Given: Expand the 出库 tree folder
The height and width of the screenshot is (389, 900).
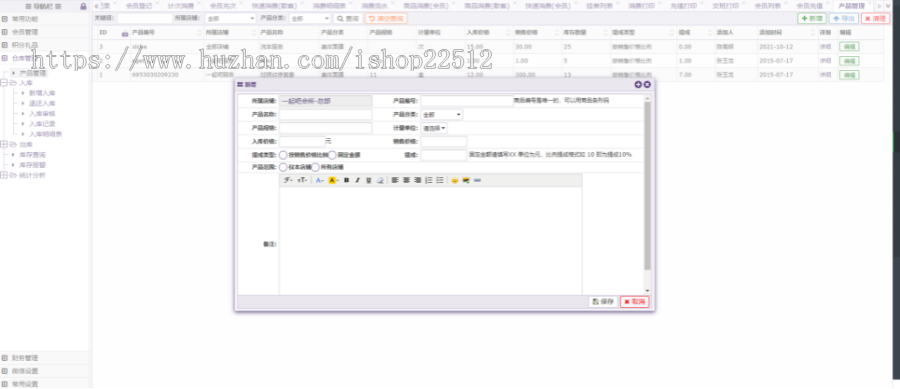Looking at the screenshot, I should click(x=5, y=145).
